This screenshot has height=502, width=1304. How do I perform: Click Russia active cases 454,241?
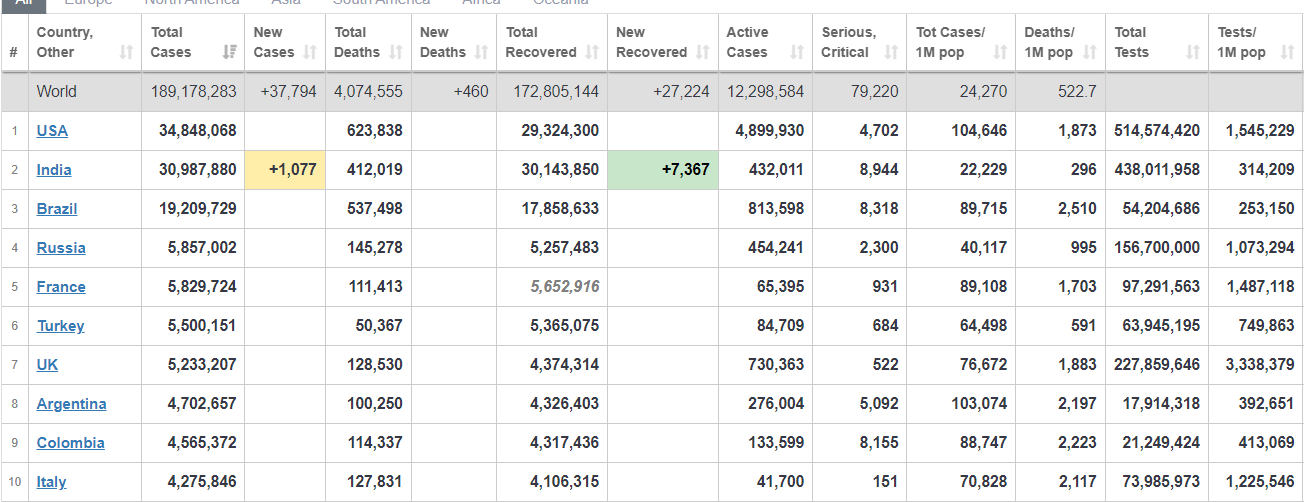click(776, 247)
